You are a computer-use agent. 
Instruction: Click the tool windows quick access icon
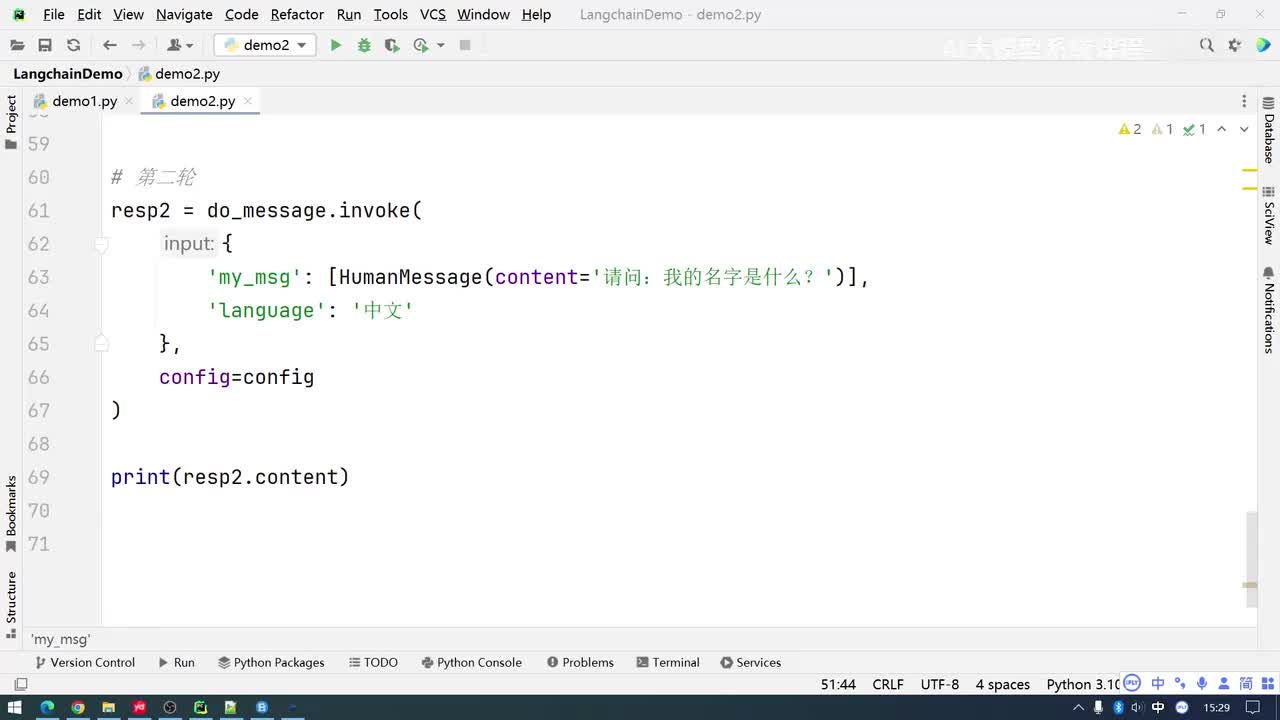[x=20, y=684]
